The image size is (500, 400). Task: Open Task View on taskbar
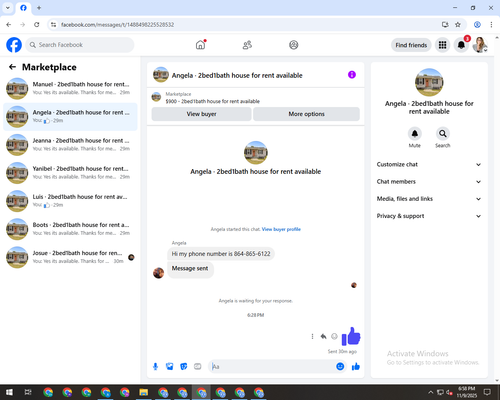pyautogui.click(x=28, y=392)
